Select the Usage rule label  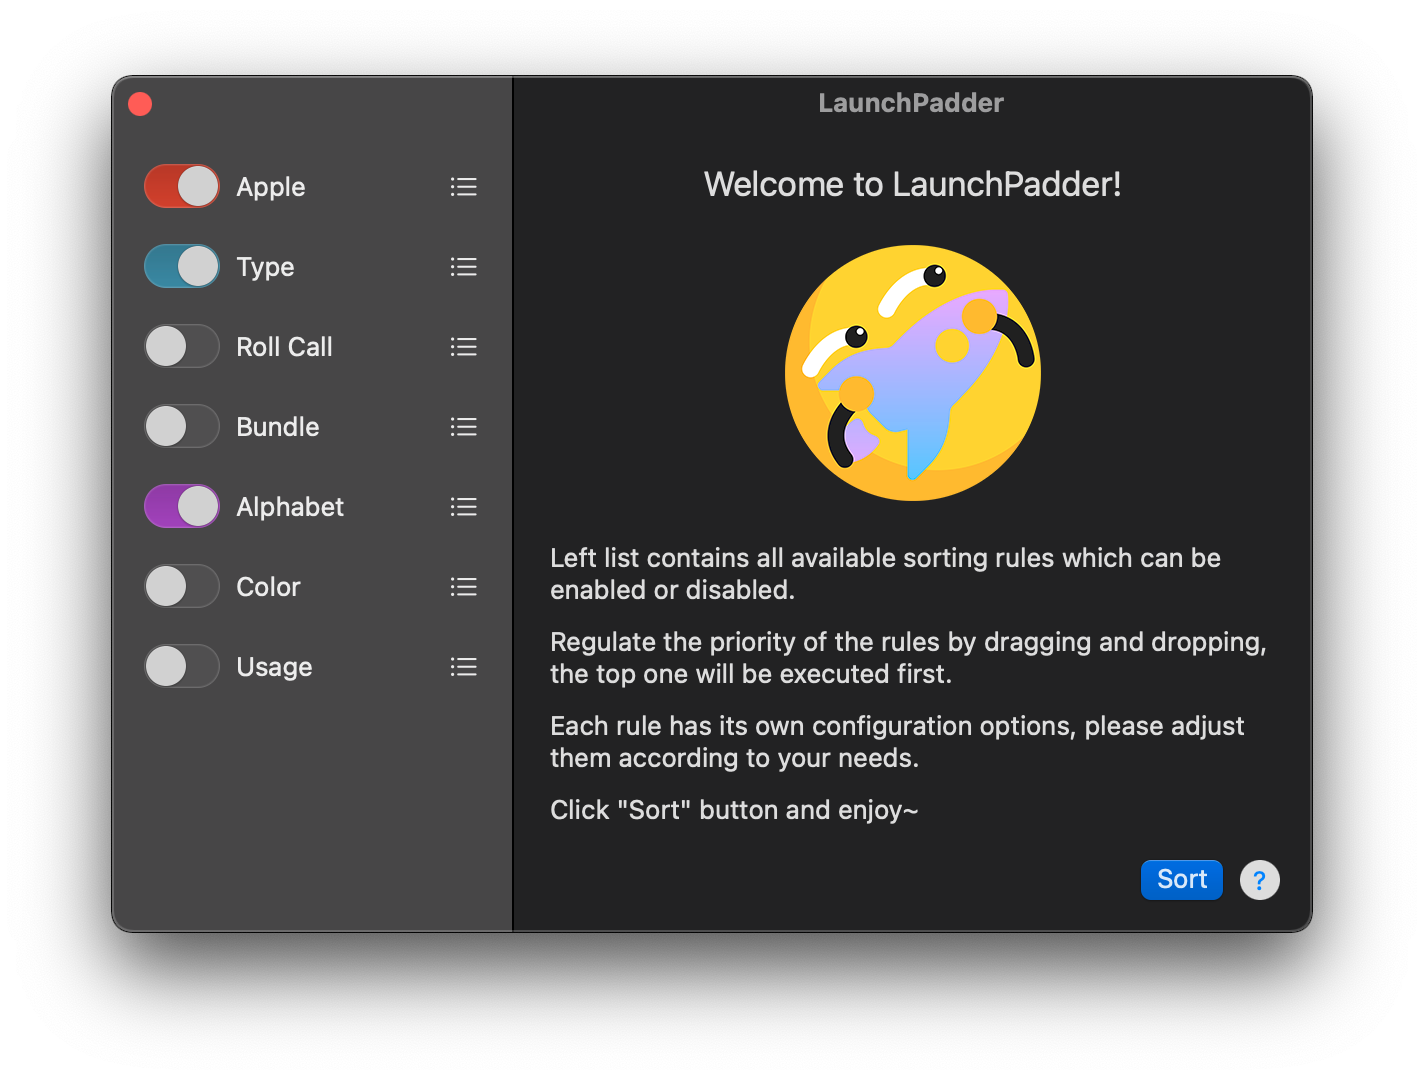pyautogui.click(x=274, y=668)
